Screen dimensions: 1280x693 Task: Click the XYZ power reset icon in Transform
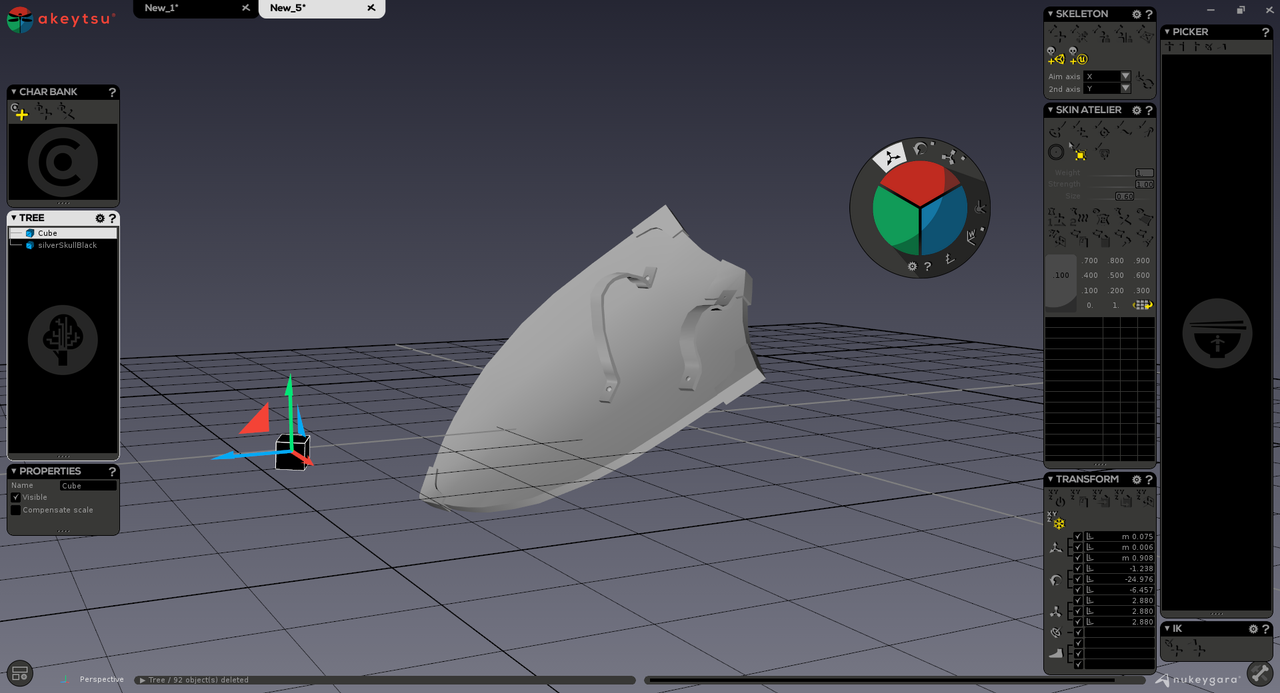(x=1057, y=499)
